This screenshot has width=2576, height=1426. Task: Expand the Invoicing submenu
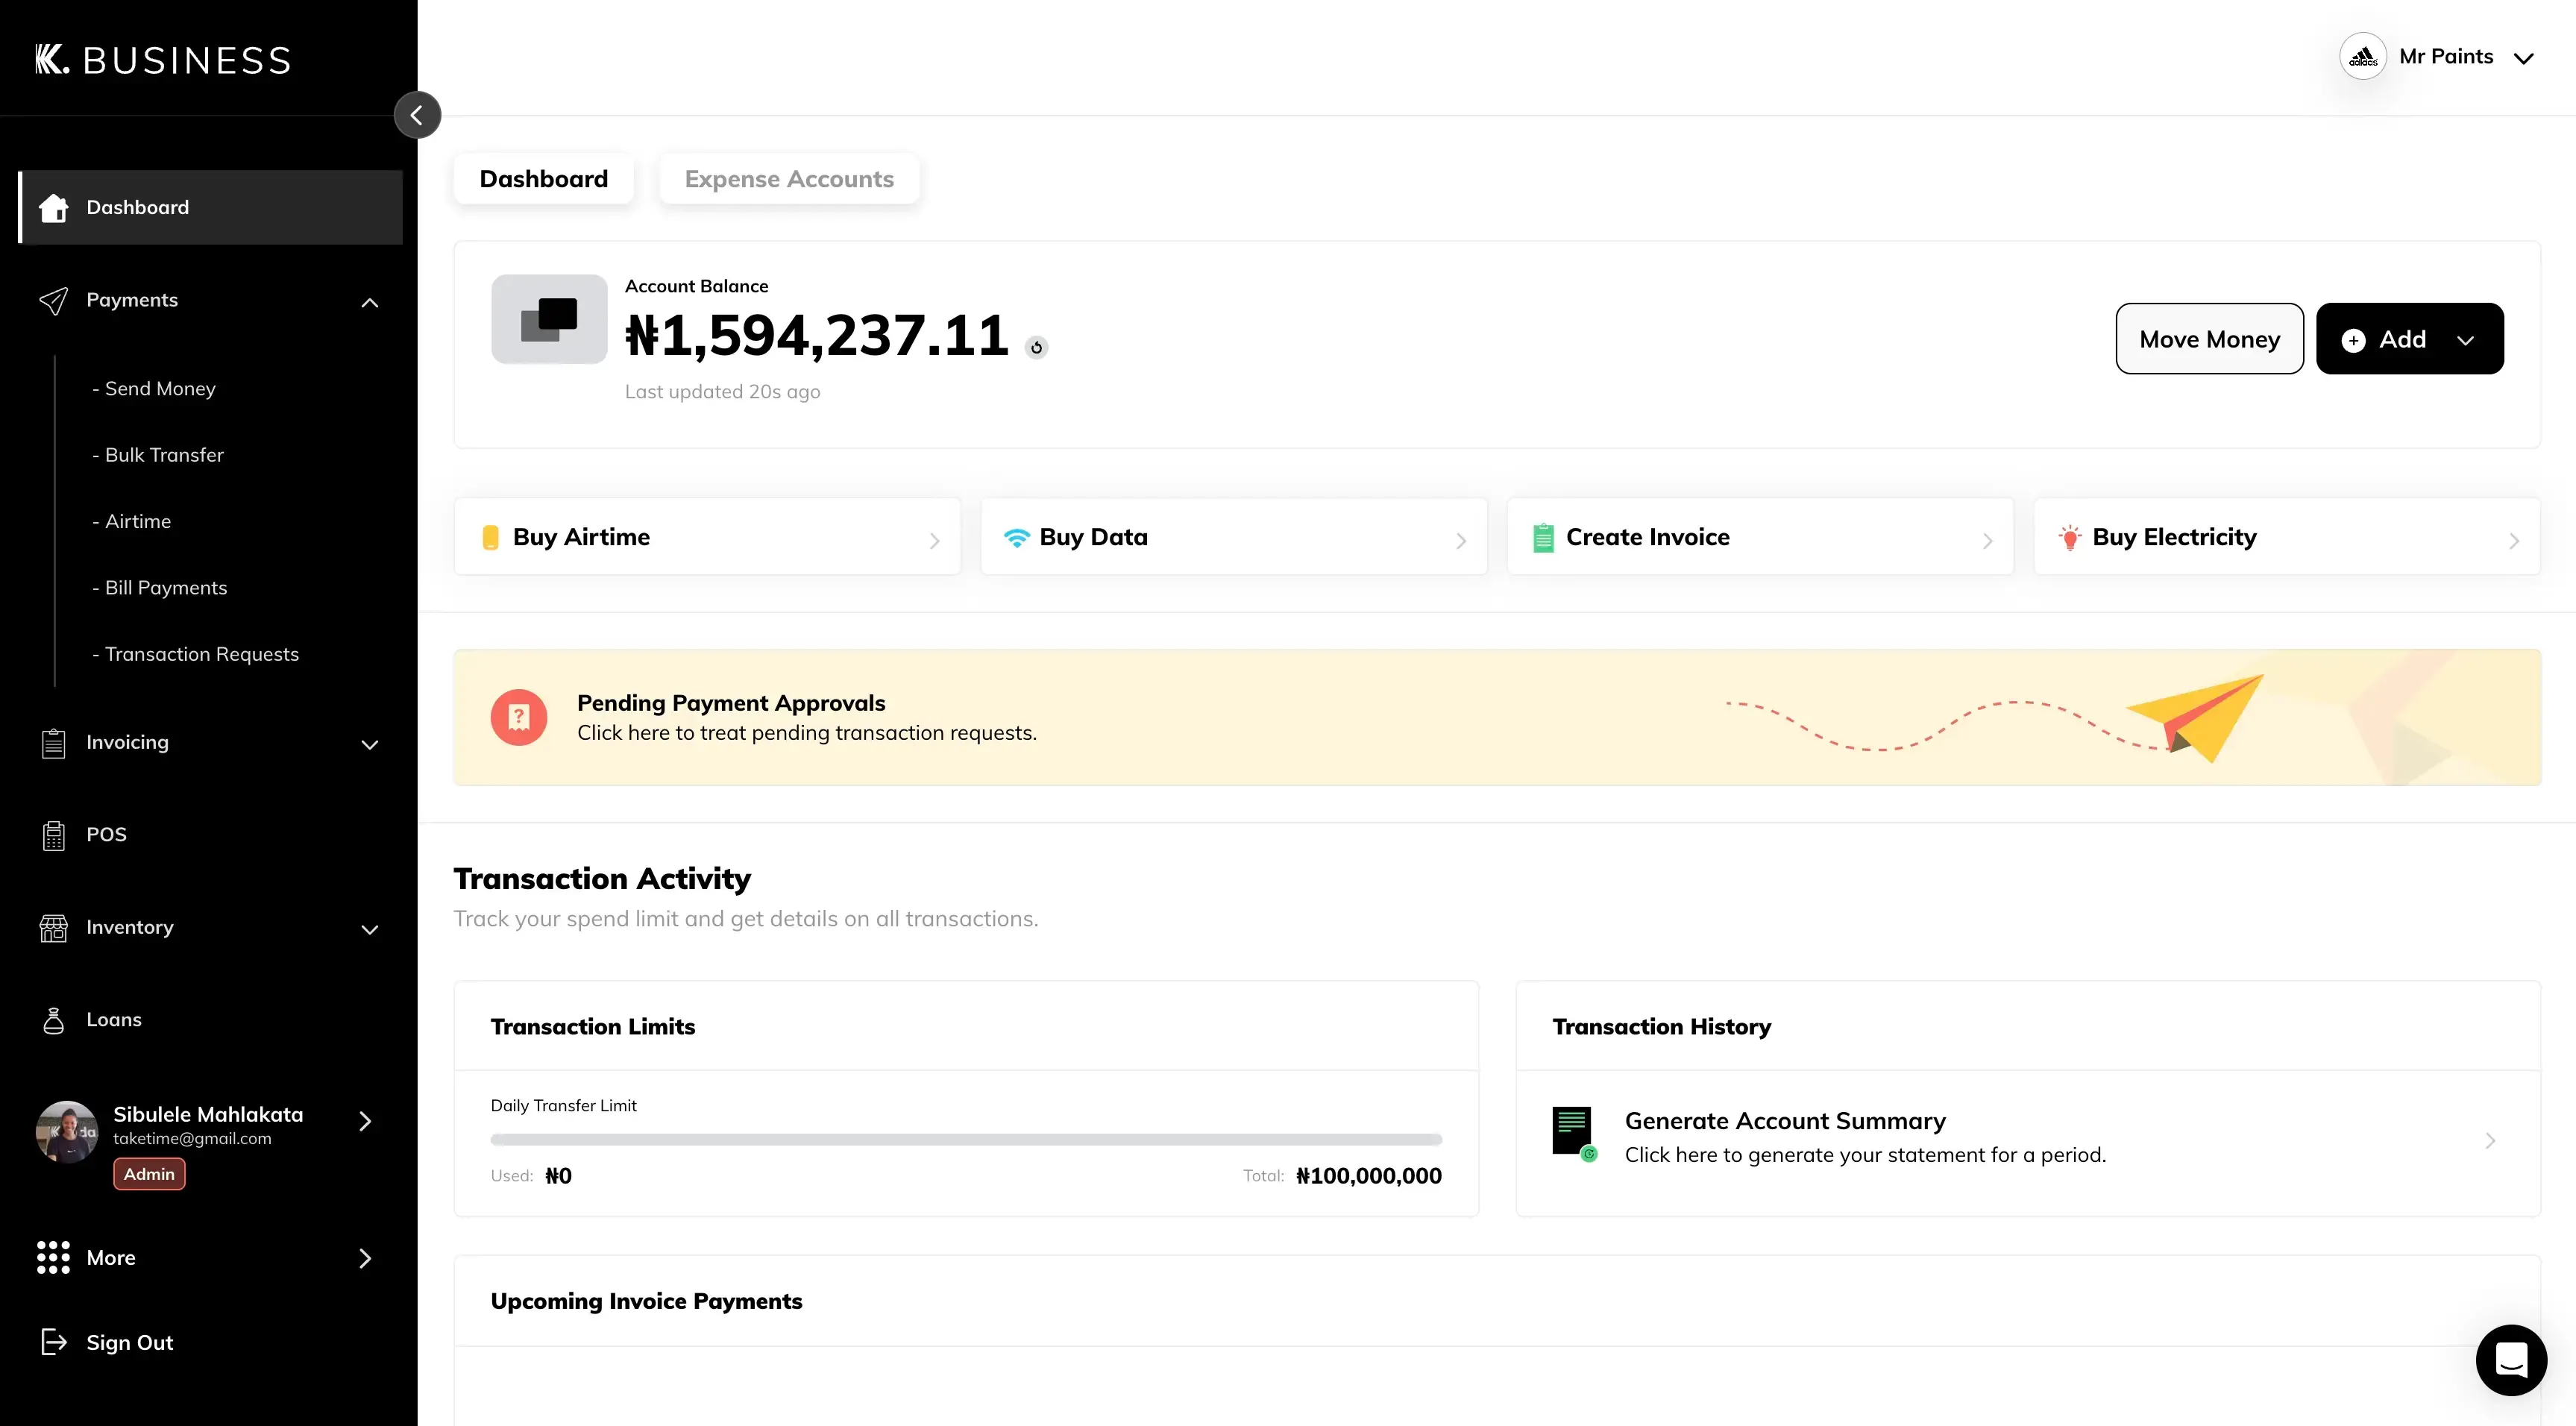(369, 744)
